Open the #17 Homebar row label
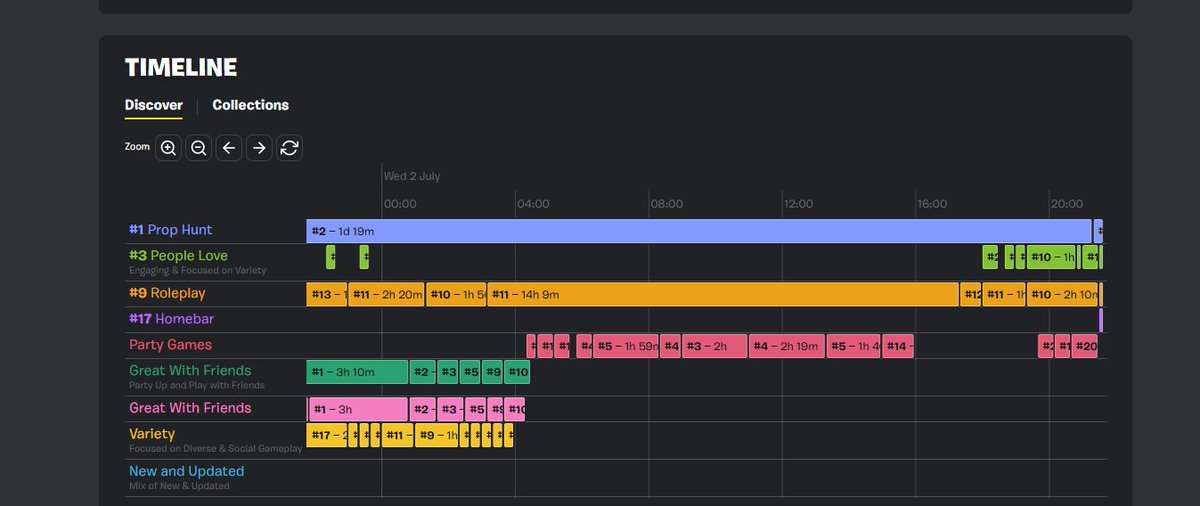This screenshot has width=1200, height=506. point(171,319)
